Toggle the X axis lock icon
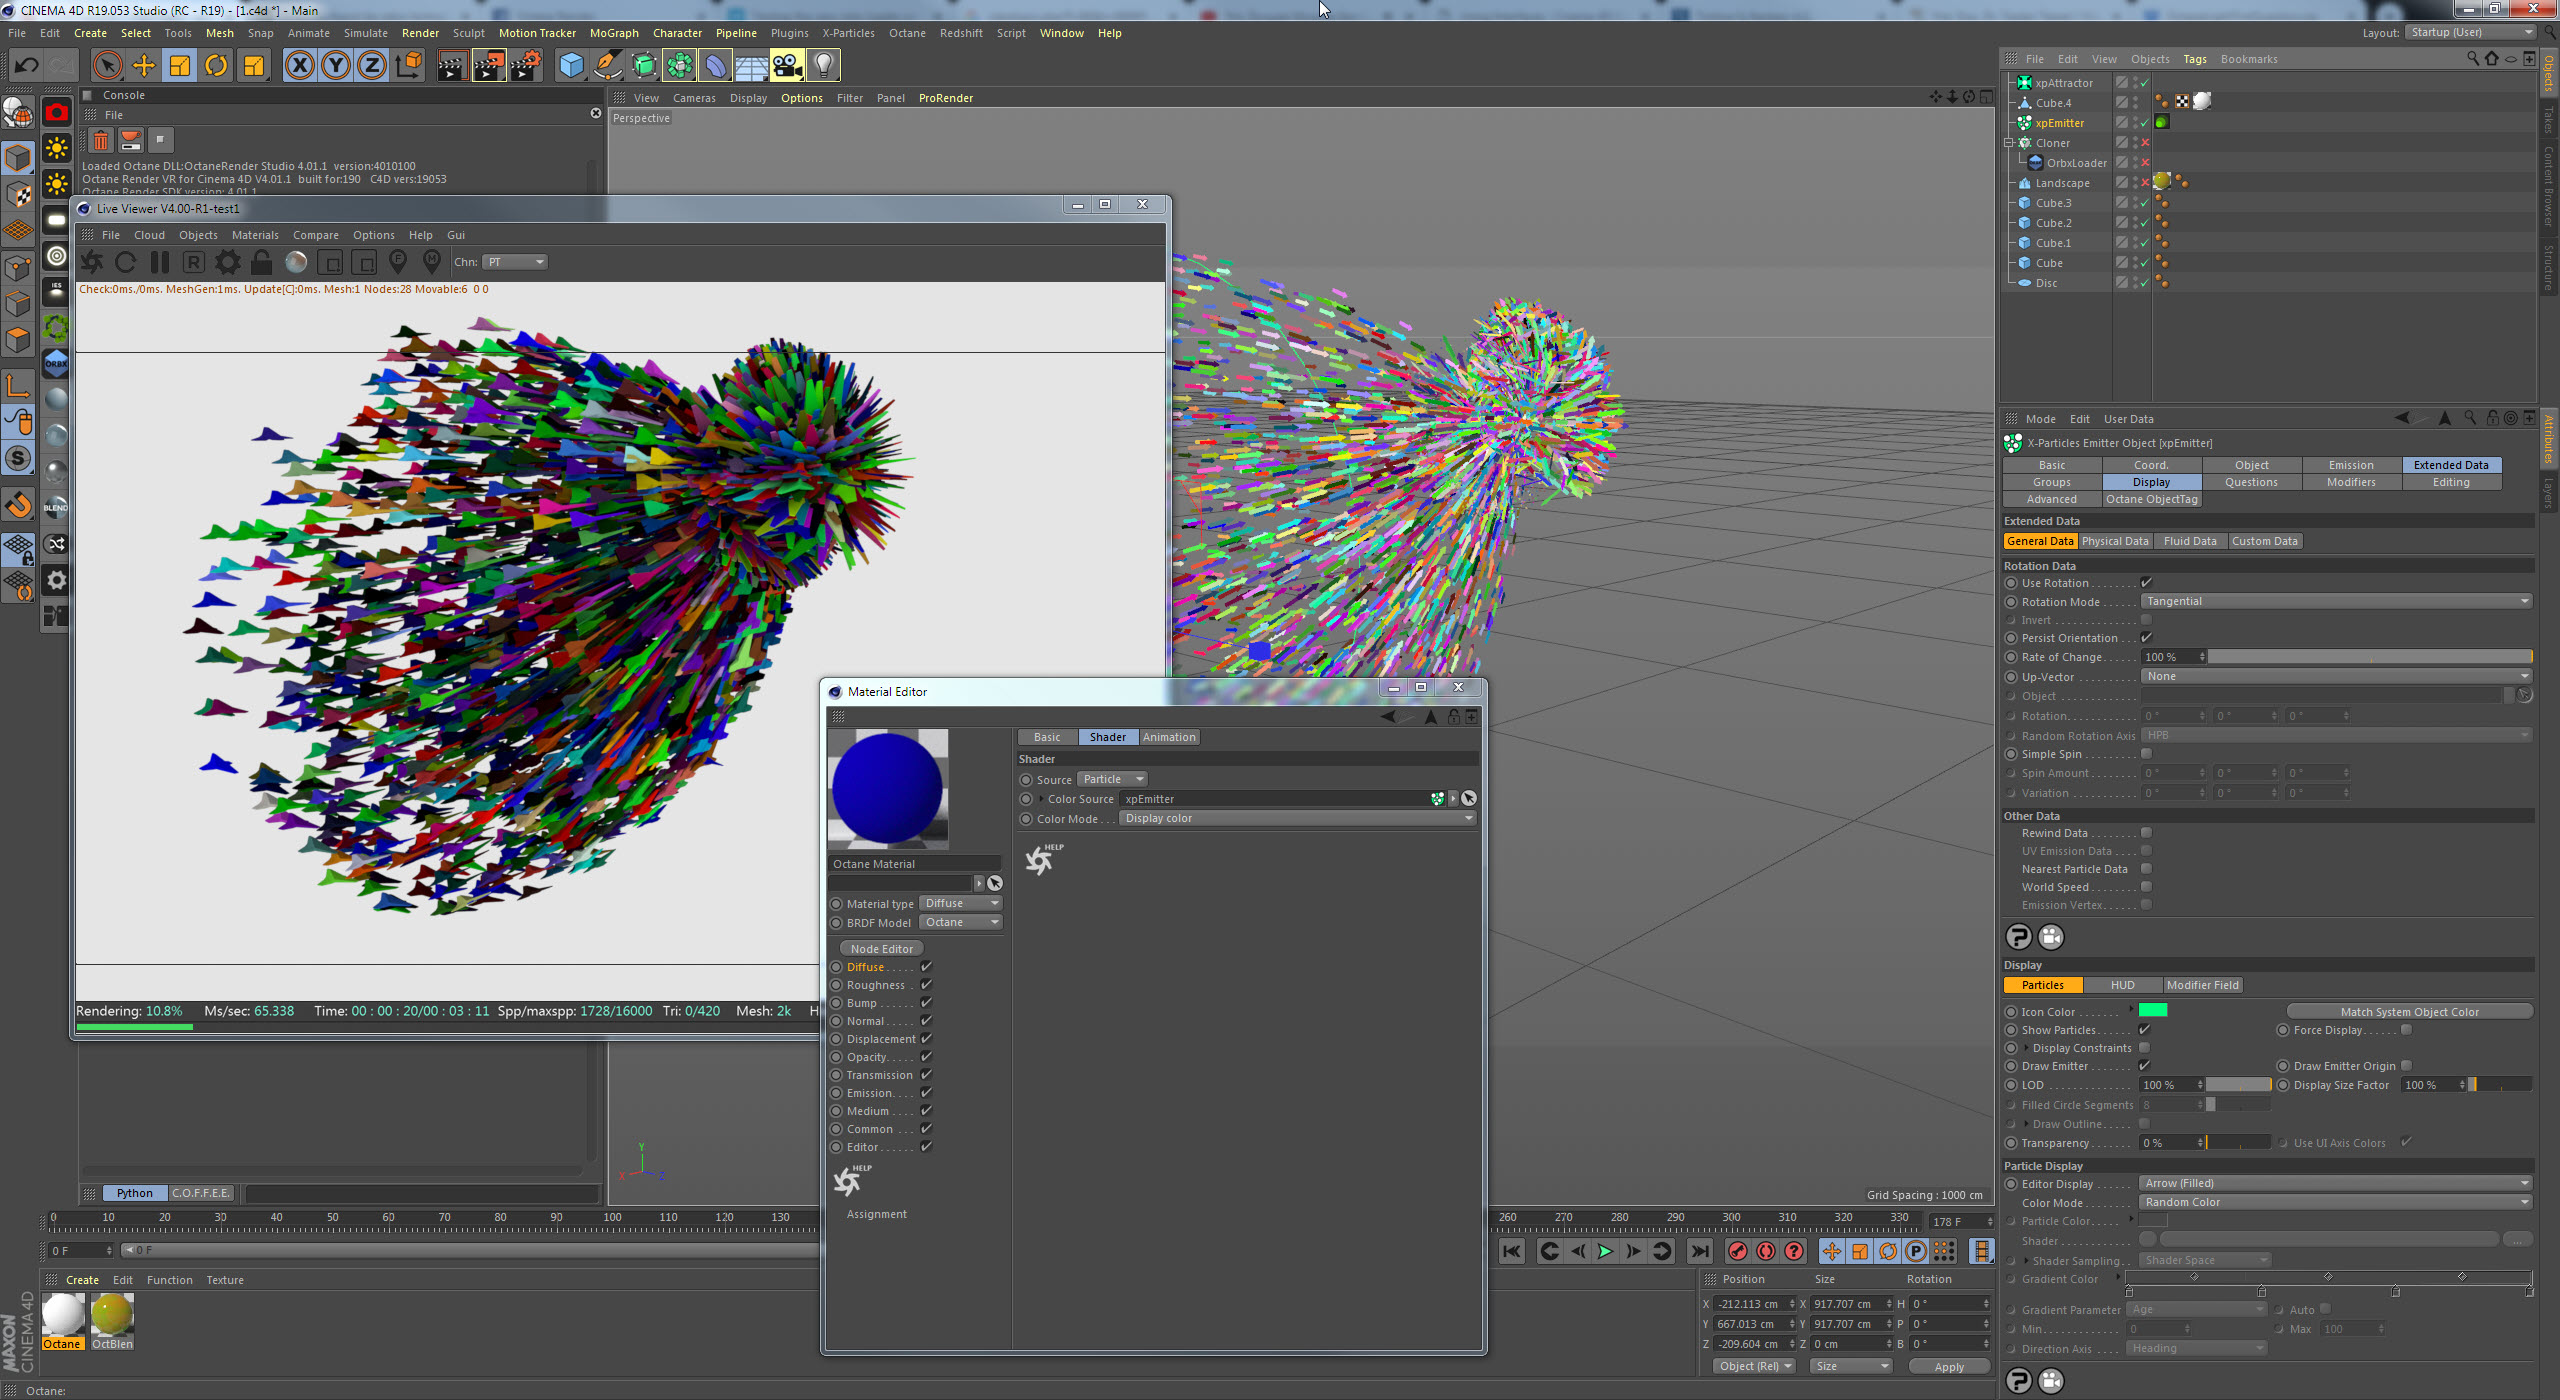2560x1400 pixels. click(299, 66)
